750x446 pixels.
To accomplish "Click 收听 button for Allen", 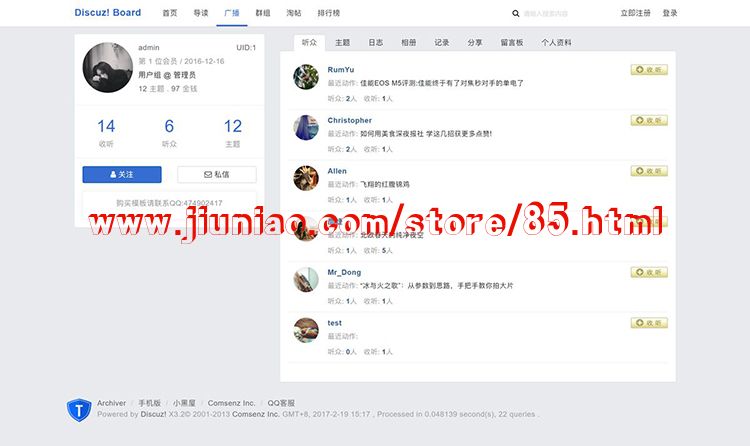I will click(649, 171).
